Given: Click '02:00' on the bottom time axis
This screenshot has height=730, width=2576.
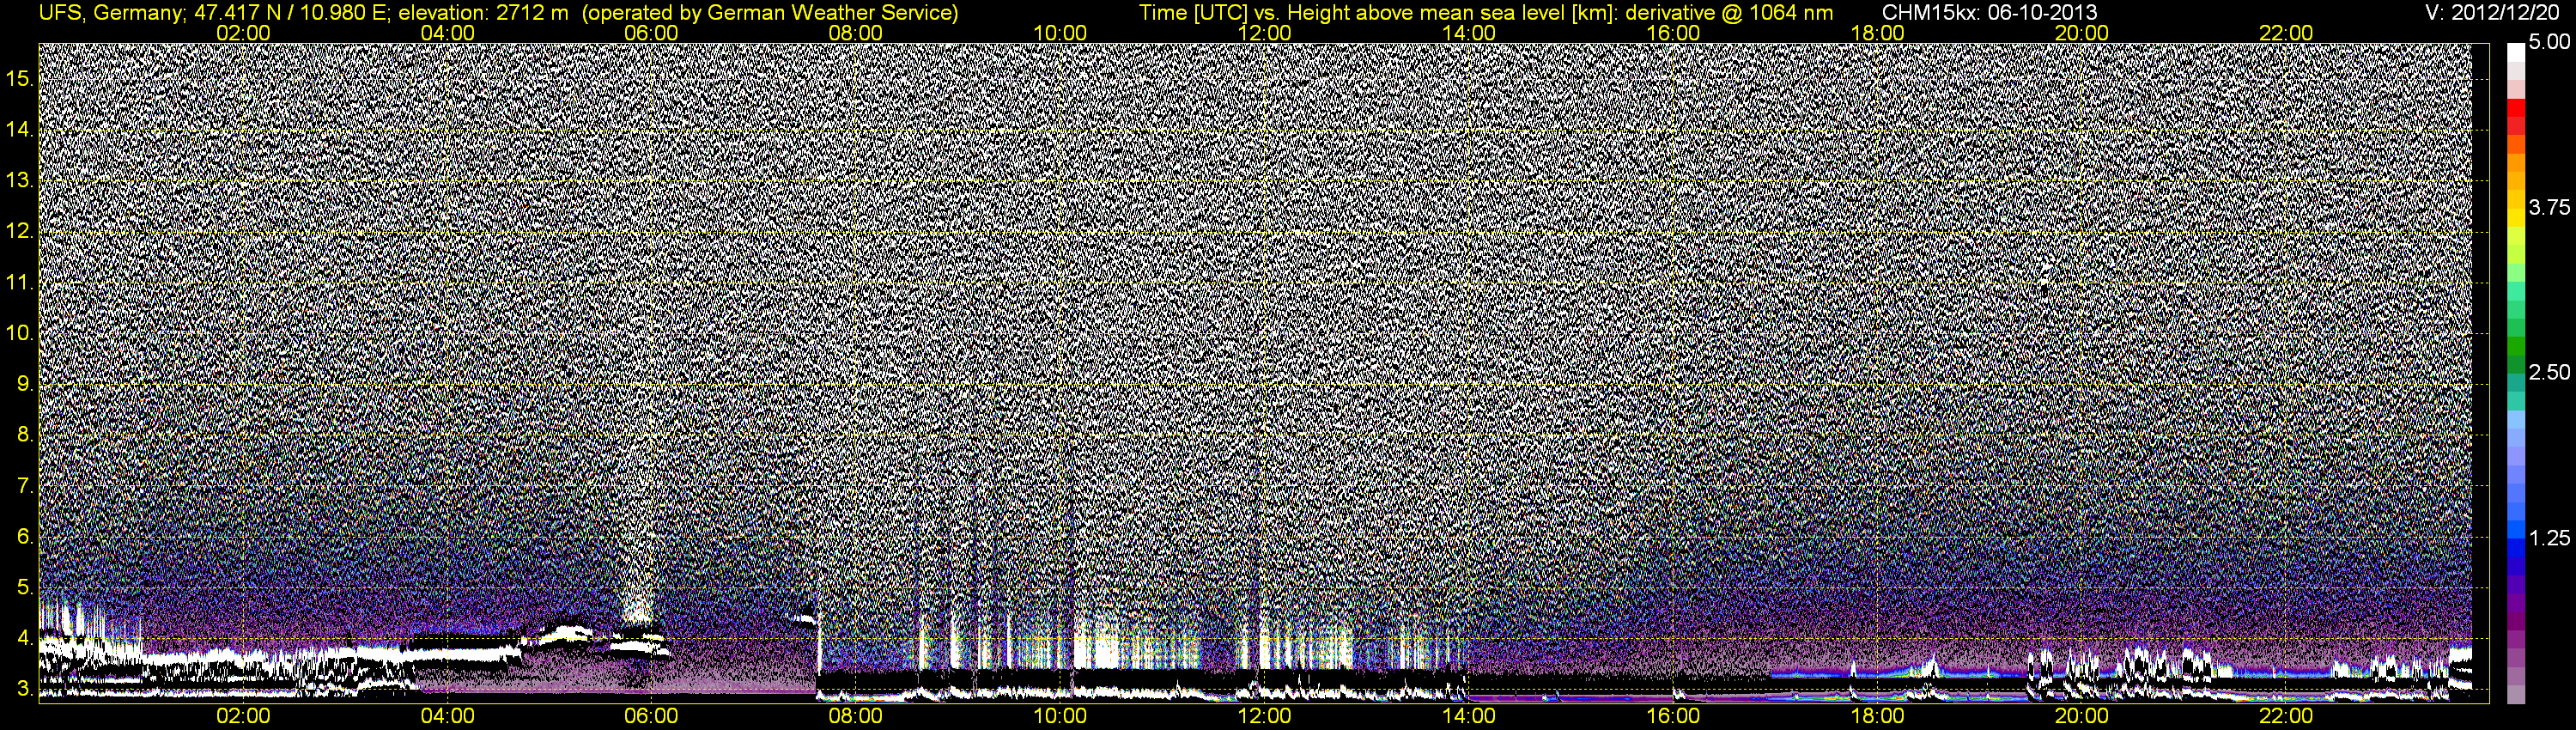Looking at the screenshot, I should click(243, 716).
